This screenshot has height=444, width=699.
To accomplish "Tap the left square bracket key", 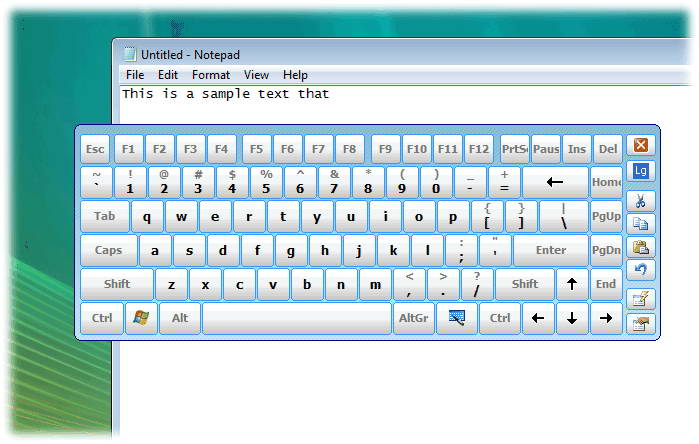I will (487, 216).
